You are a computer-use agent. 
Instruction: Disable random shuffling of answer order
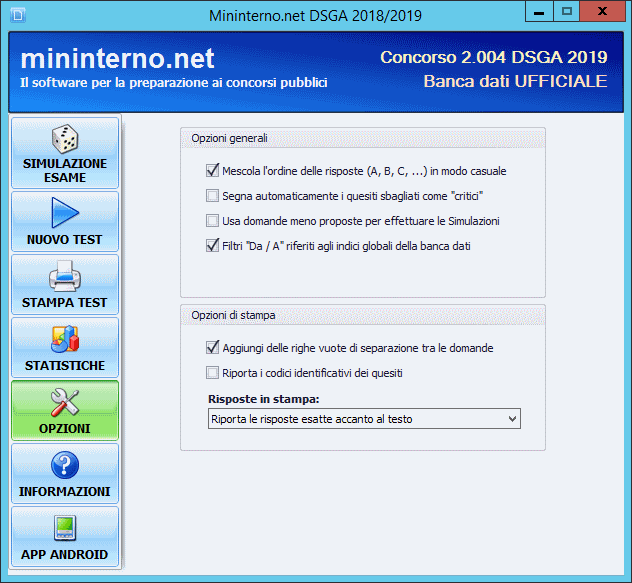212,171
